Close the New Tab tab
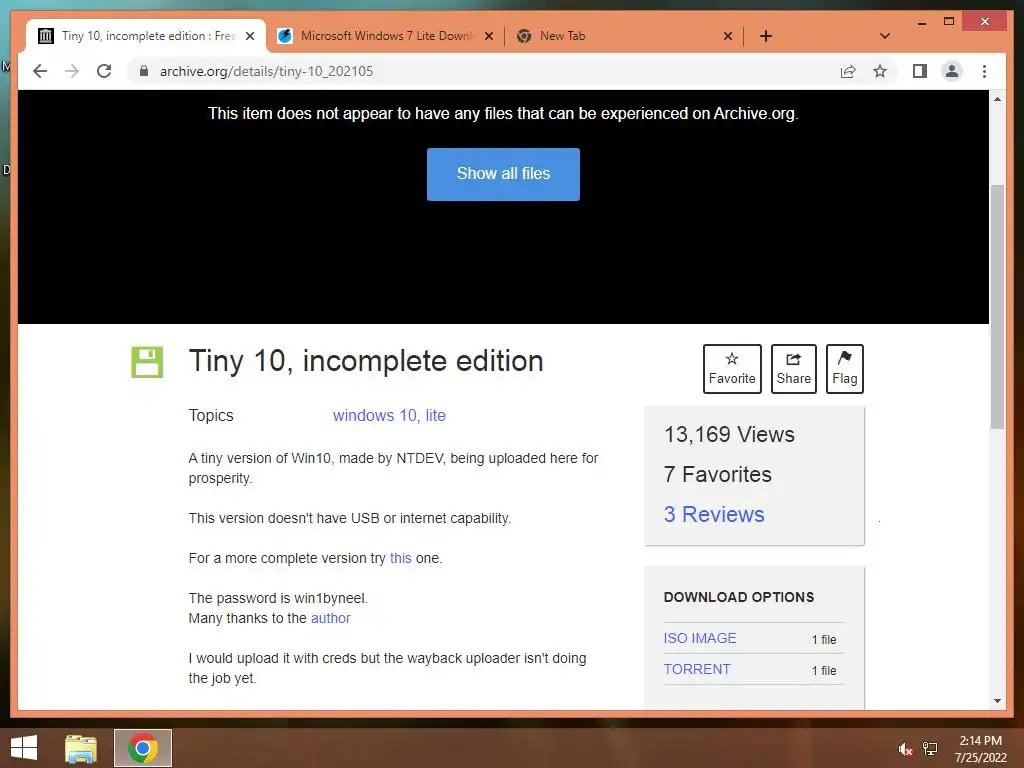The width and height of the screenshot is (1024, 768). (728, 36)
